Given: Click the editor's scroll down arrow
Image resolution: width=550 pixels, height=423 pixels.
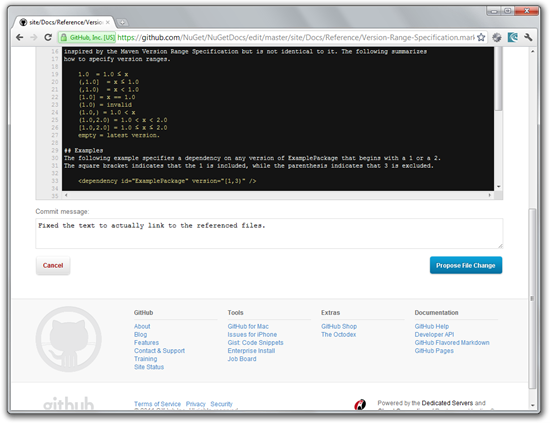Looking at the screenshot, I should (499, 187).
